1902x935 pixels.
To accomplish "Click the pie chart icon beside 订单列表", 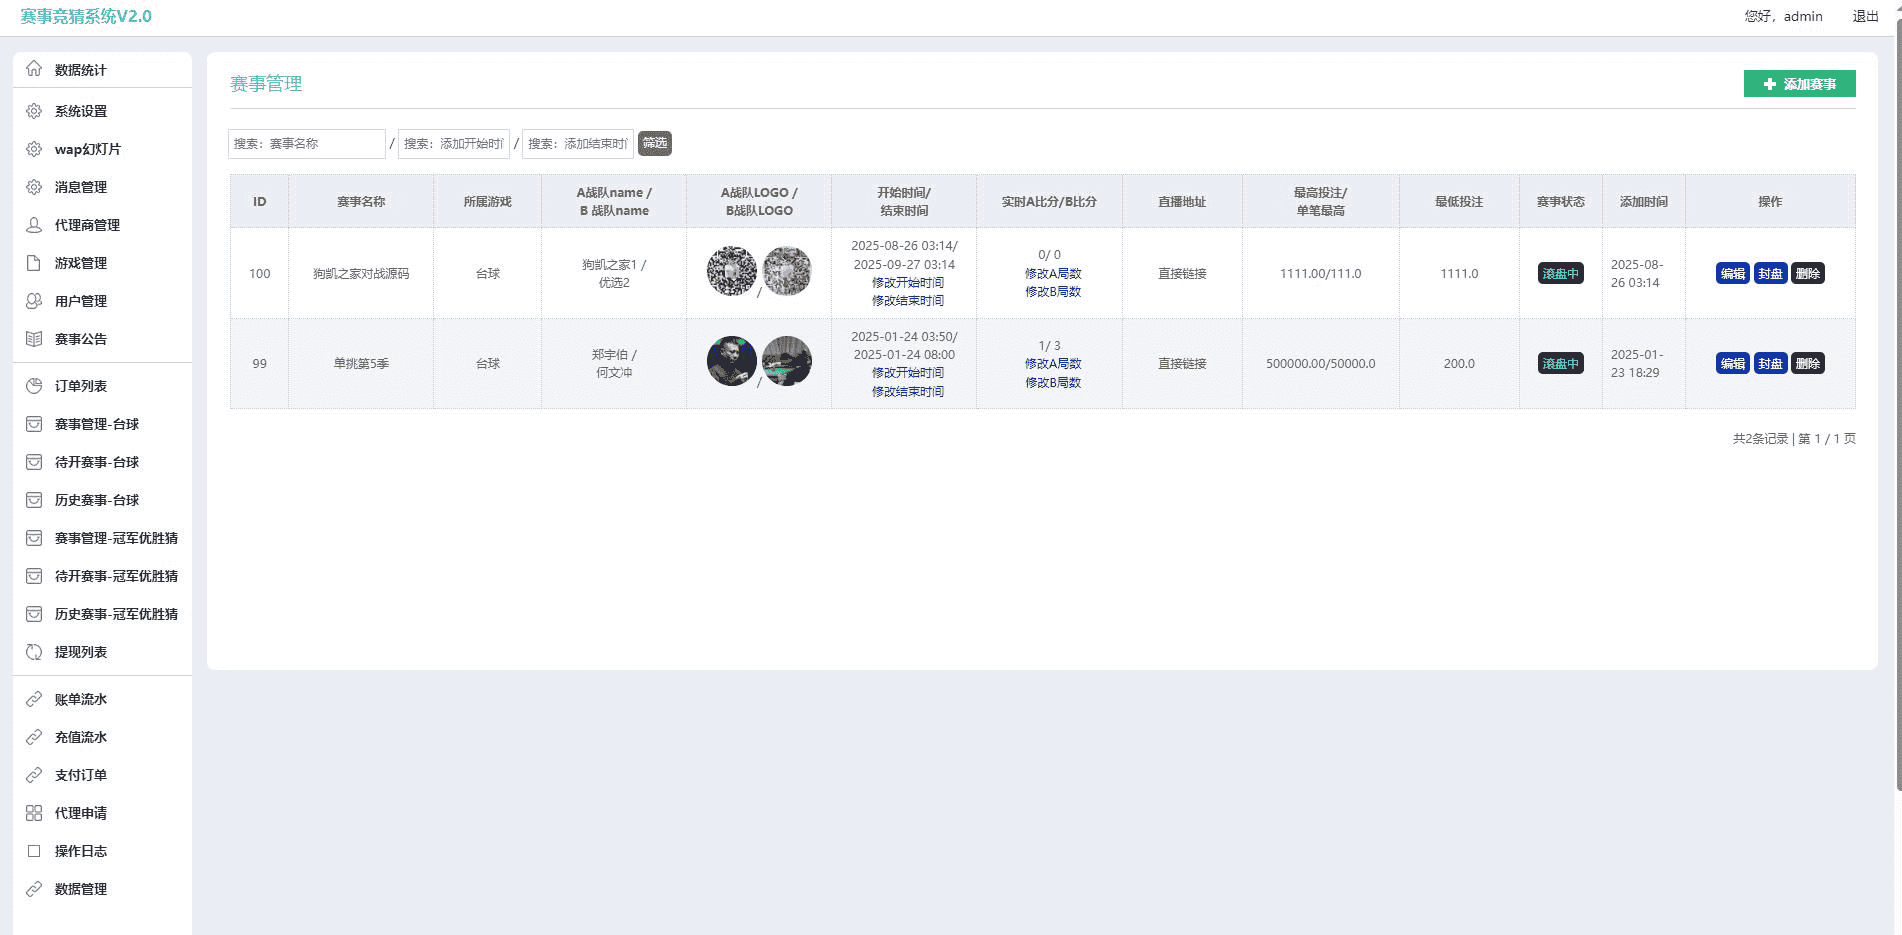I will (34, 386).
